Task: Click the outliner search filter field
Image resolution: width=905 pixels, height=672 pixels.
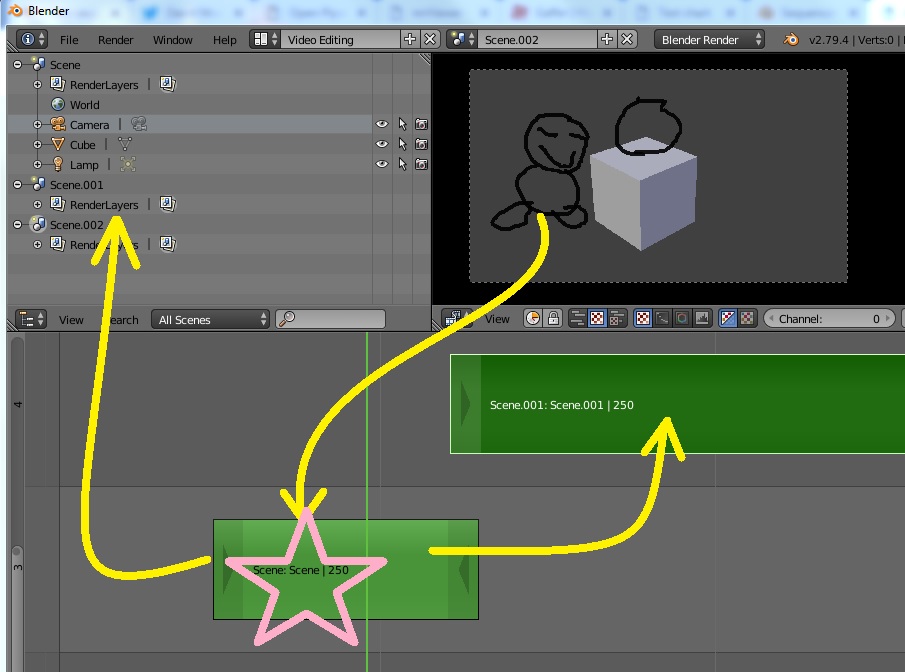Action: (330, 319)
